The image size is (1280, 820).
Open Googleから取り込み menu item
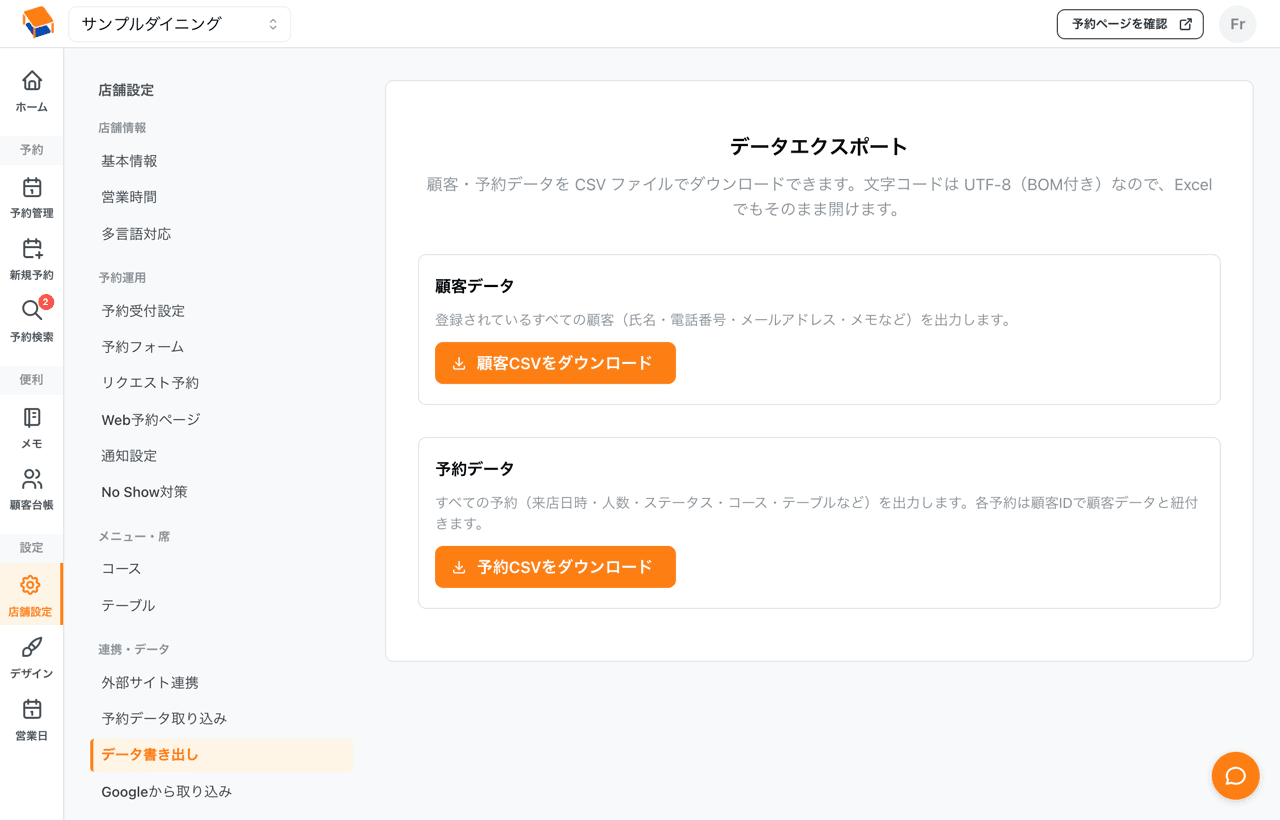click(166, 792)
